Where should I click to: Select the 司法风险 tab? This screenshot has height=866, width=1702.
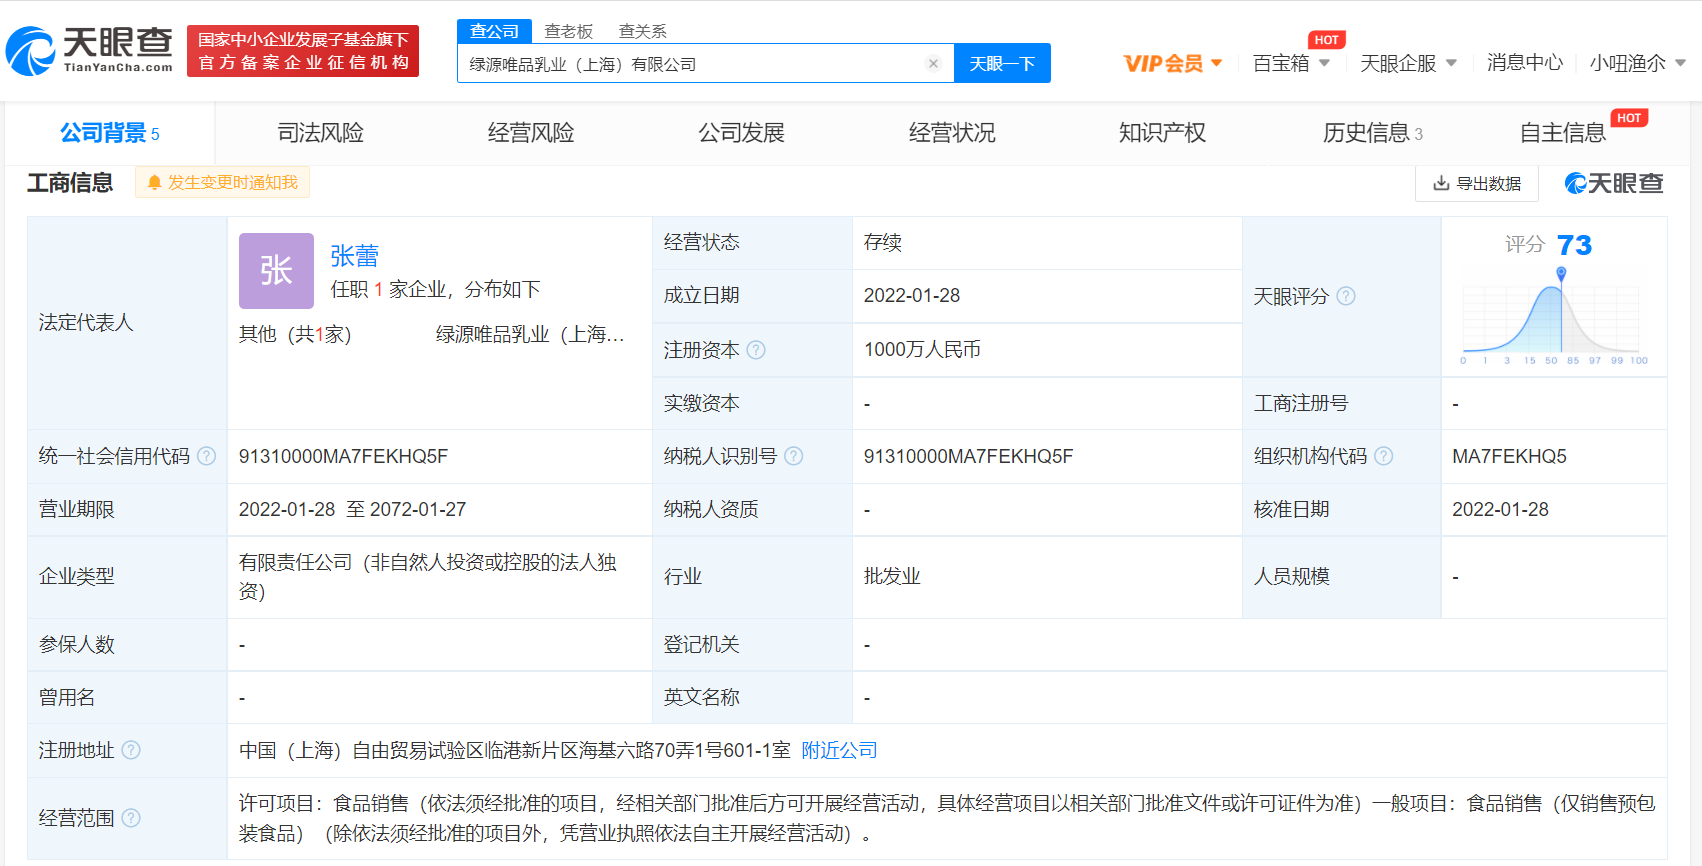pos(321,133)
